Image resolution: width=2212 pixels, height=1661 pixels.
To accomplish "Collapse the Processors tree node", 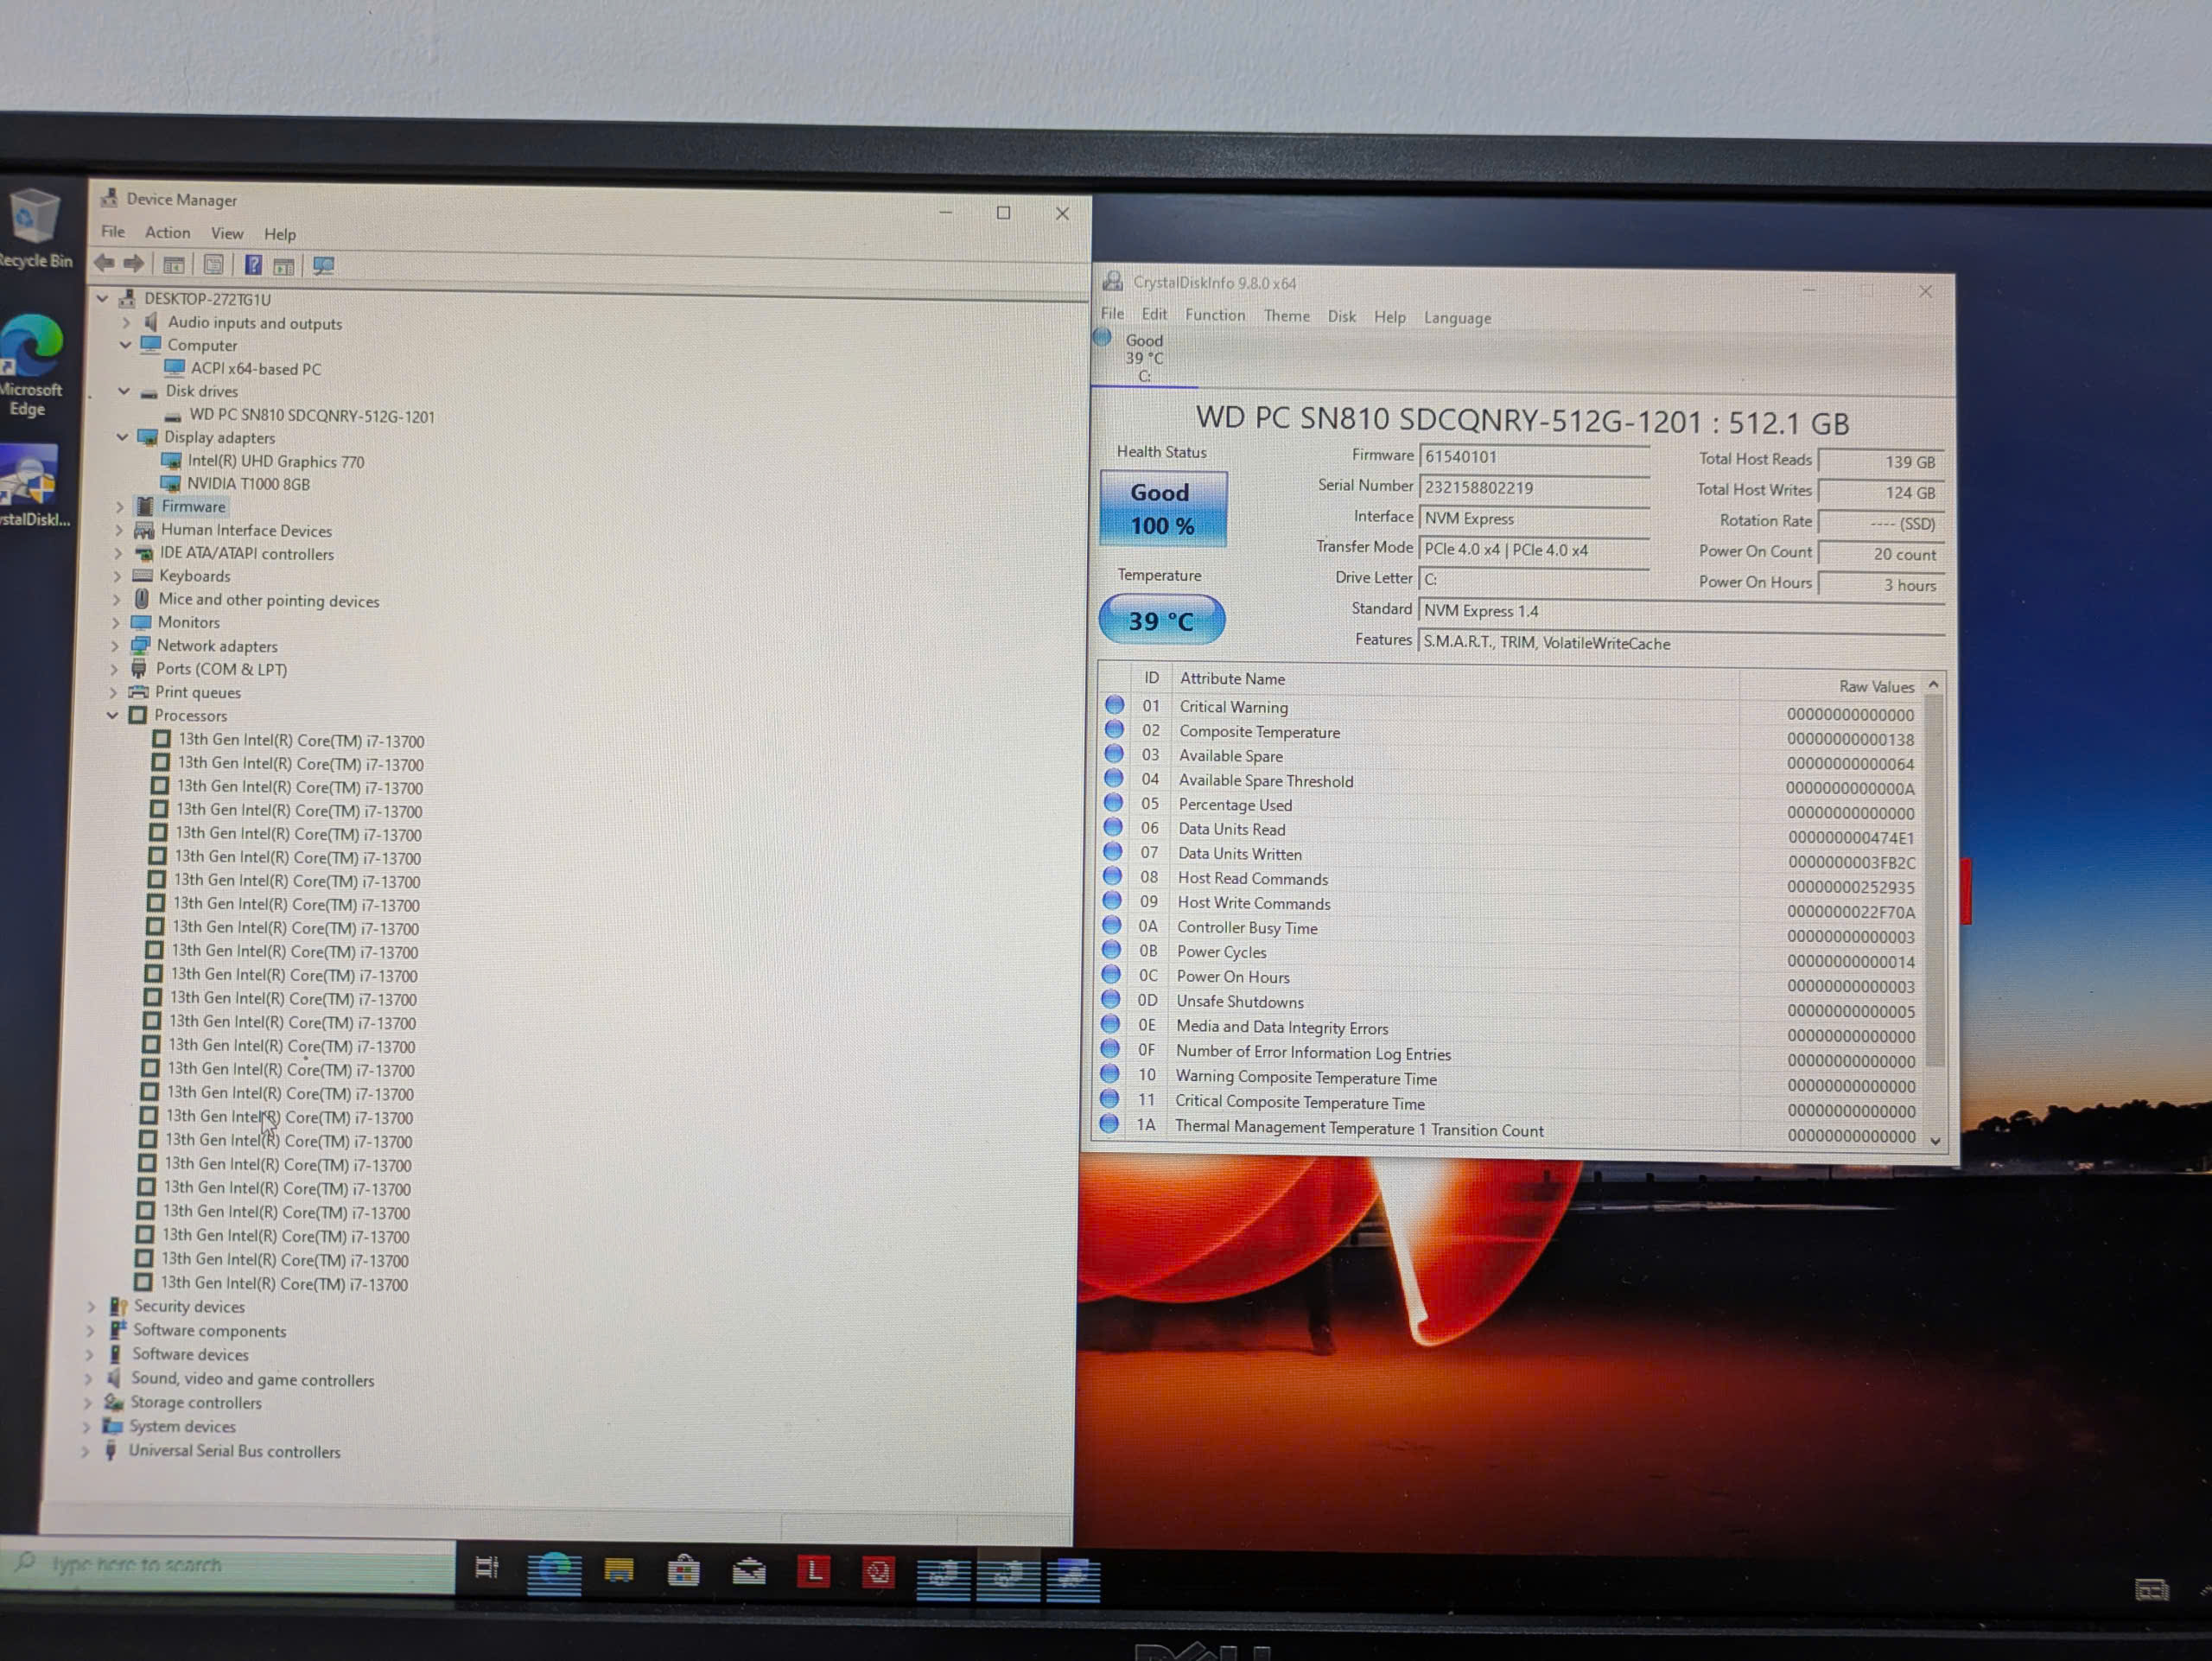I will 113,715.
